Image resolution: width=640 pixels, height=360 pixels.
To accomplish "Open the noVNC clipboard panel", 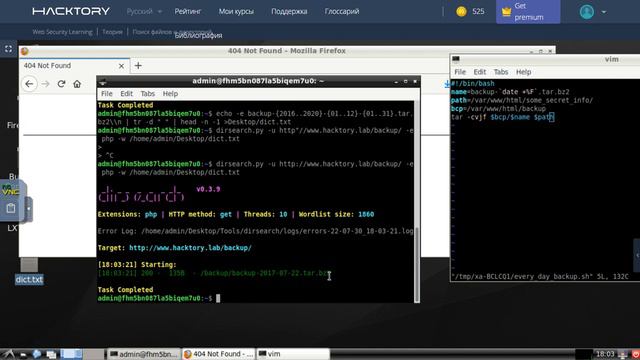I will (11, 208).
